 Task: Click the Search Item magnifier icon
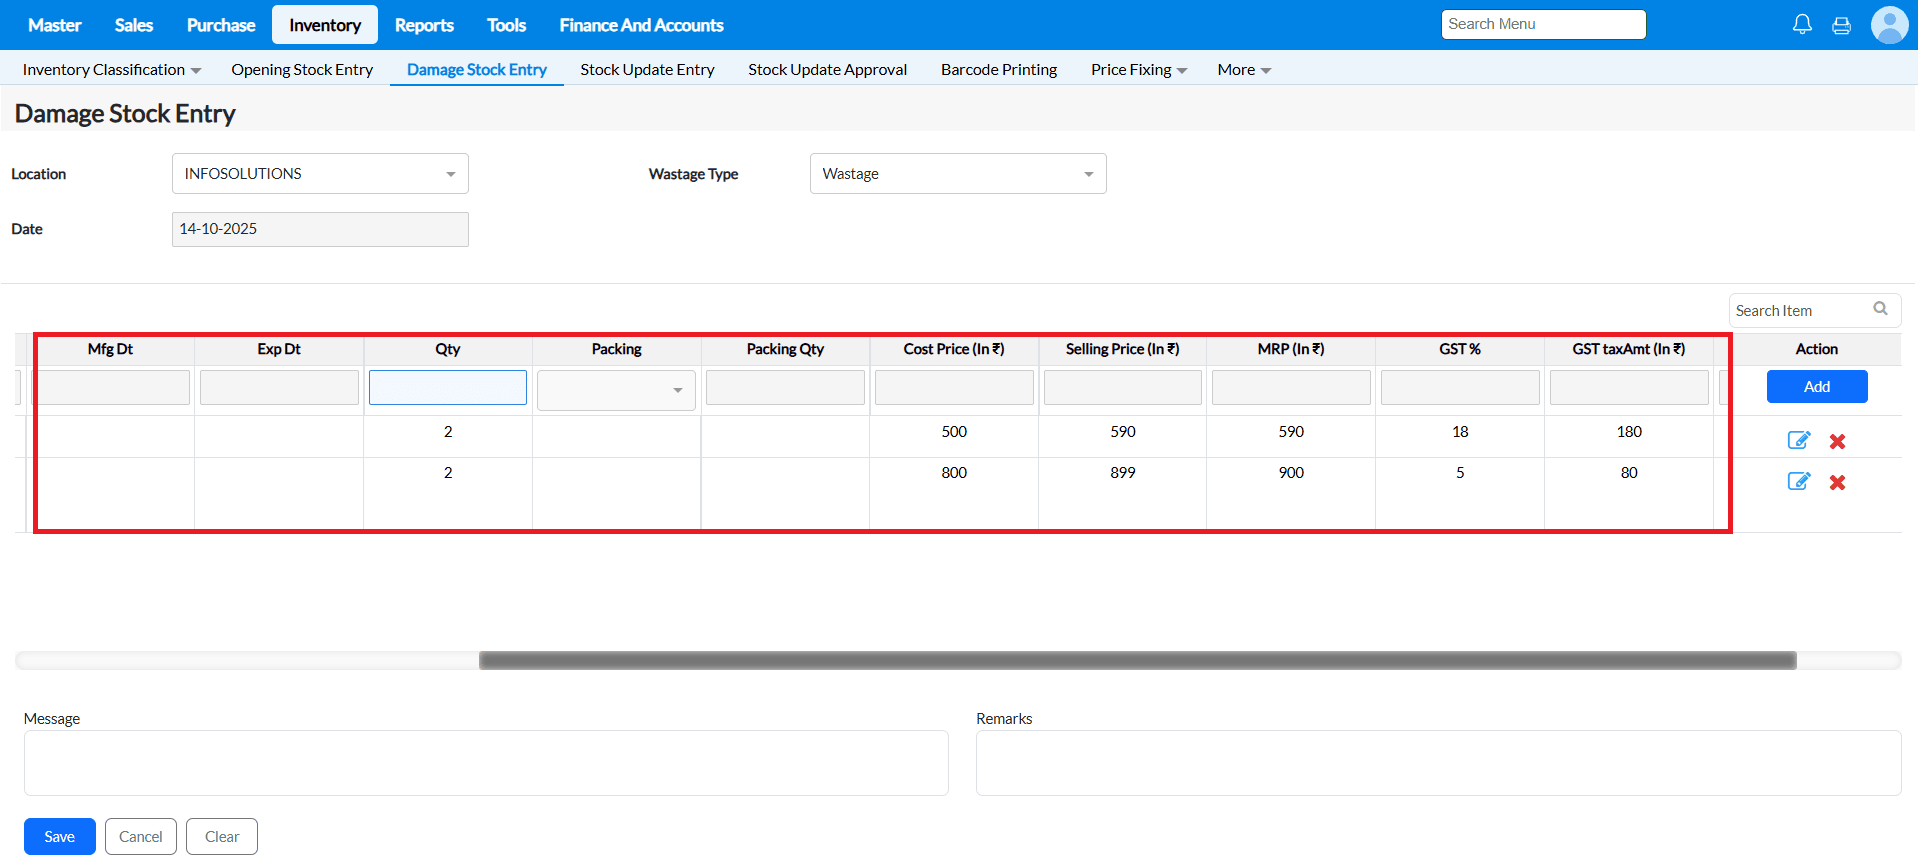[x=1880, y=309]
